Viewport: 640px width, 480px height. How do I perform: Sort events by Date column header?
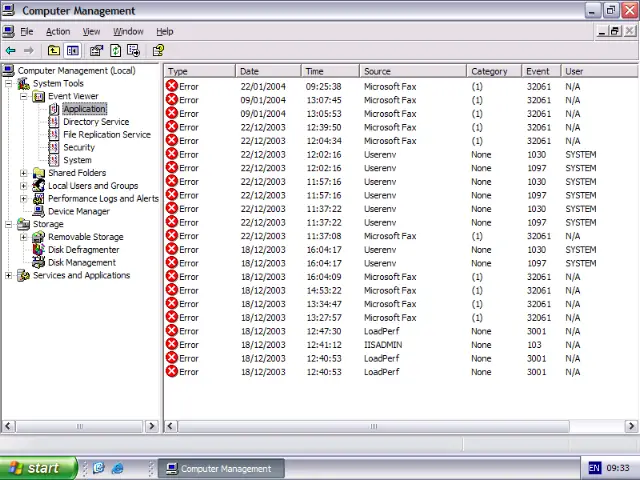269,71
